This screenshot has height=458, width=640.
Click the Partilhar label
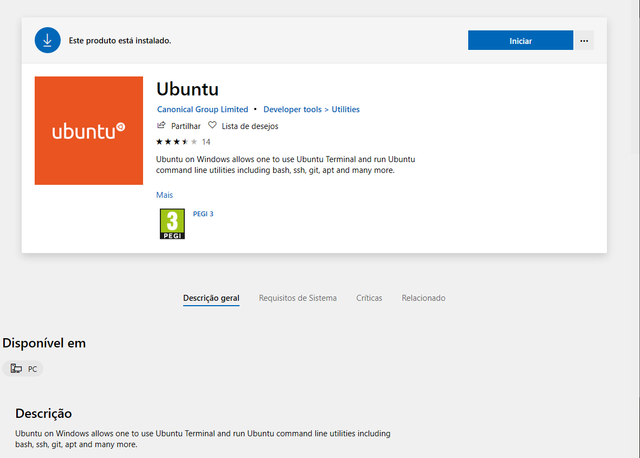click(x=186, y=126)
